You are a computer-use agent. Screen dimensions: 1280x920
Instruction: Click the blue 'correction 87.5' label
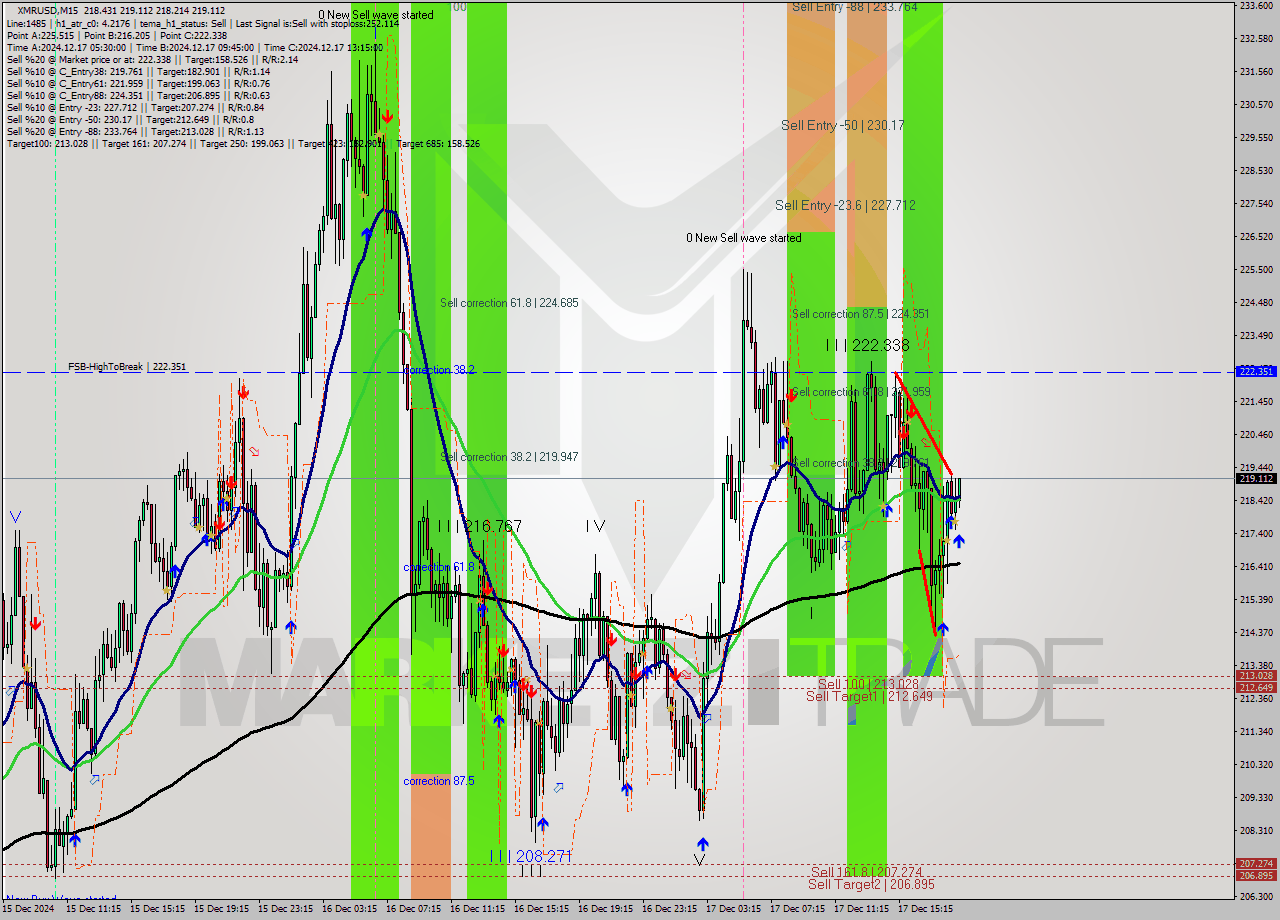tap(439, 781)
